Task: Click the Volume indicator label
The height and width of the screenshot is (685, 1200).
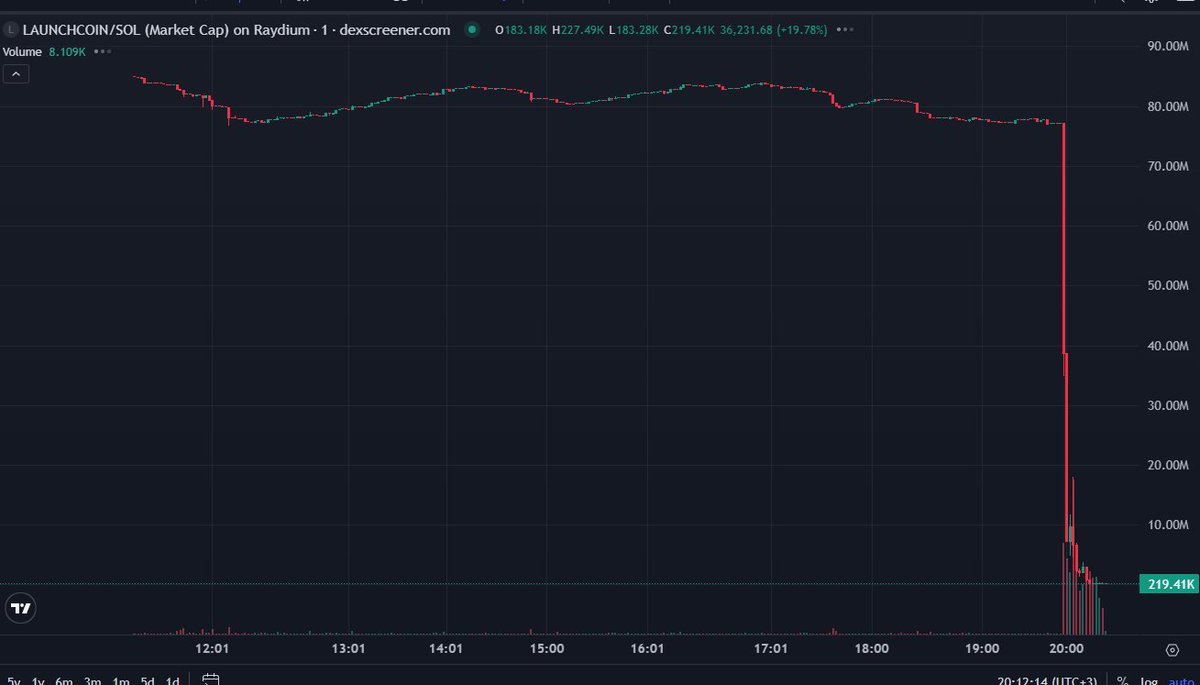Action: click(22, 51)
